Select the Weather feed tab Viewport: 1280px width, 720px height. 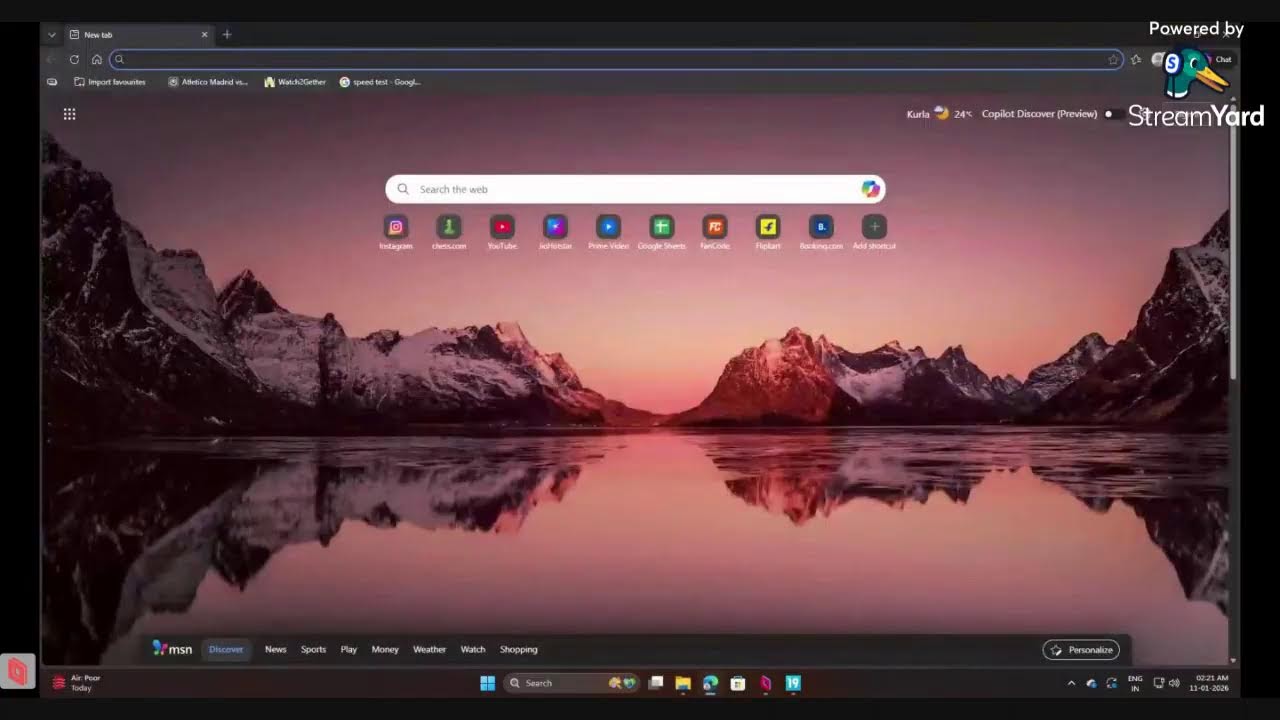click(x=429, y=649)
